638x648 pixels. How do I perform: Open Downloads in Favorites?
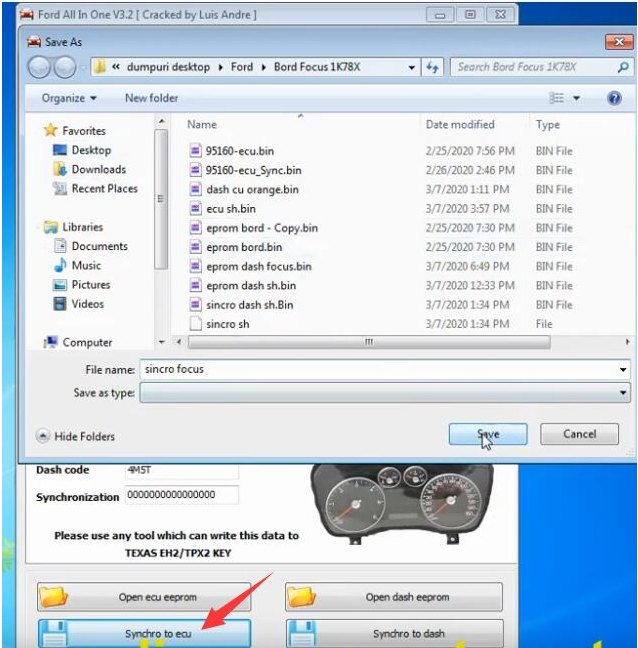[x=98, y=170]
